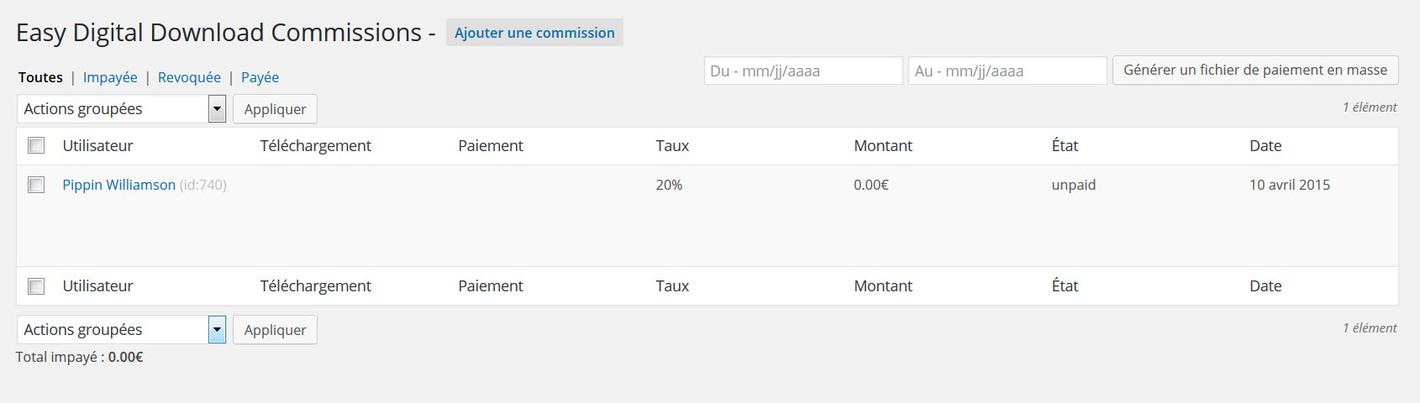The image size is (1420, 403).
Task: Toggle select-all checkbox in table header
Action: (x=36, y=146)
